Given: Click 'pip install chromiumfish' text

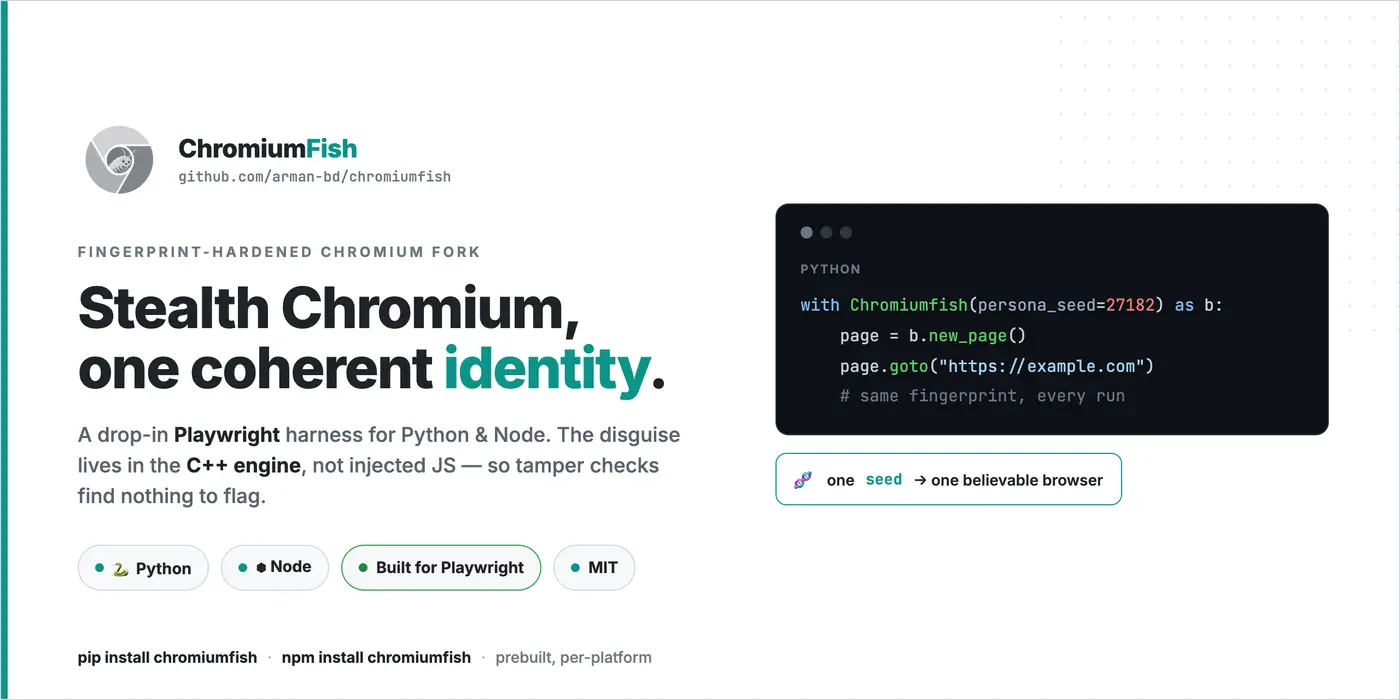Looking at the screenshot, I should pos(168,658).
